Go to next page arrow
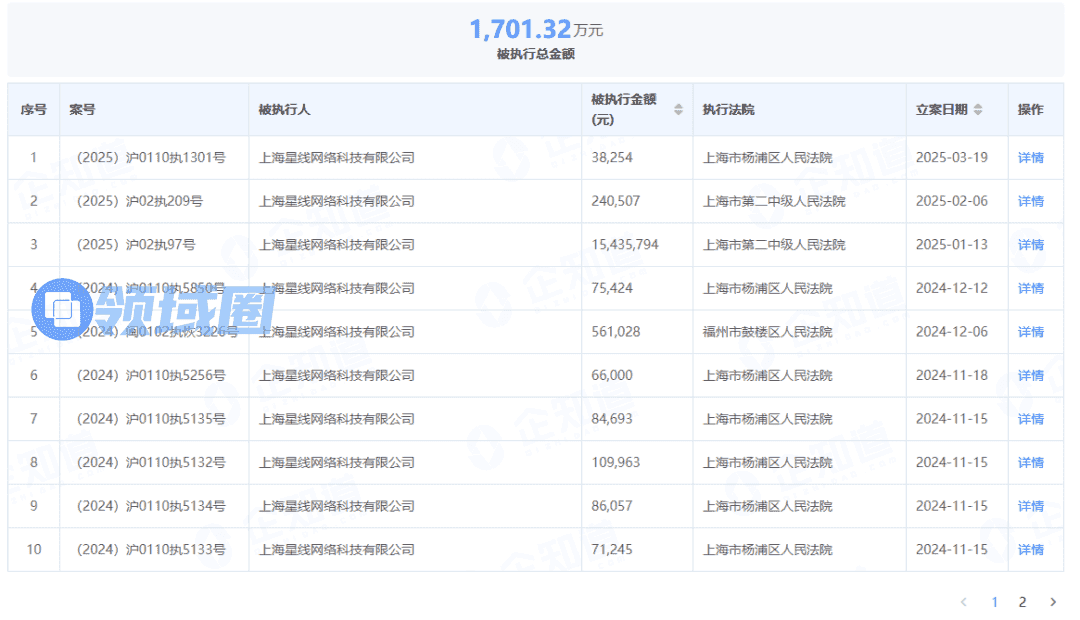This screenshot has height=620, width=1080. pos(1052,602)
